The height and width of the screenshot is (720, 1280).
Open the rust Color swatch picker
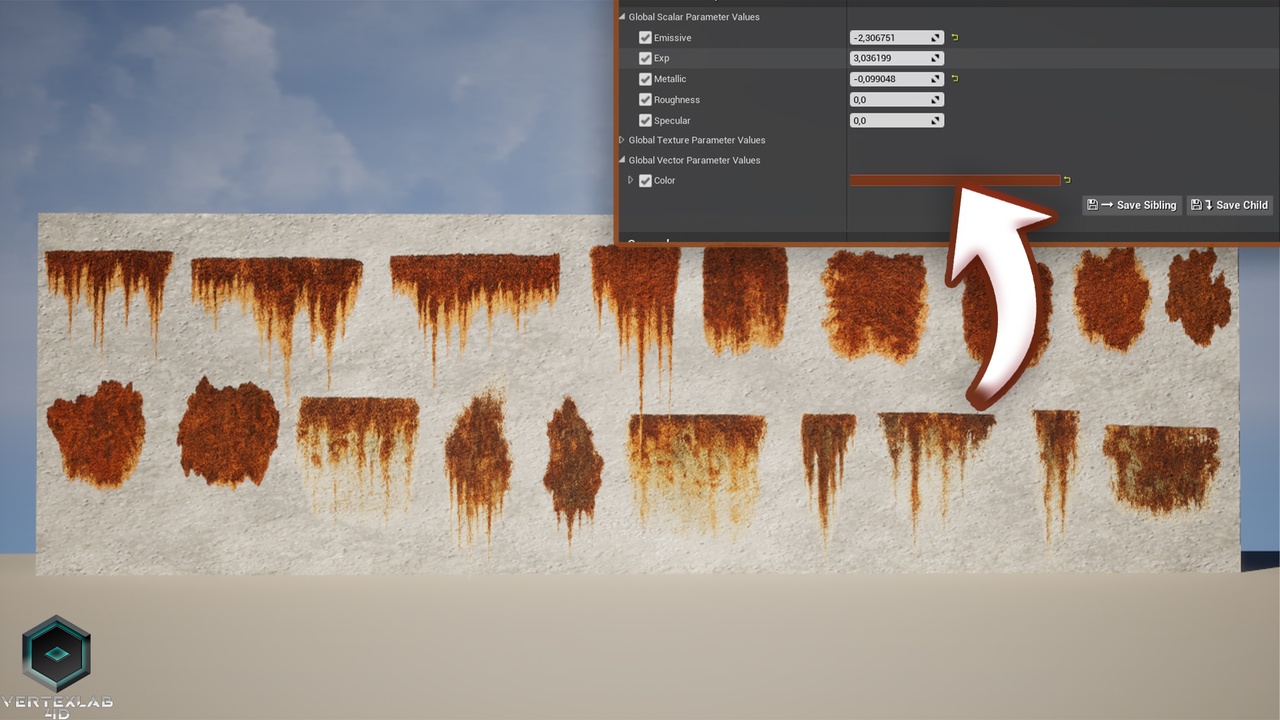[x=954, y=180]
